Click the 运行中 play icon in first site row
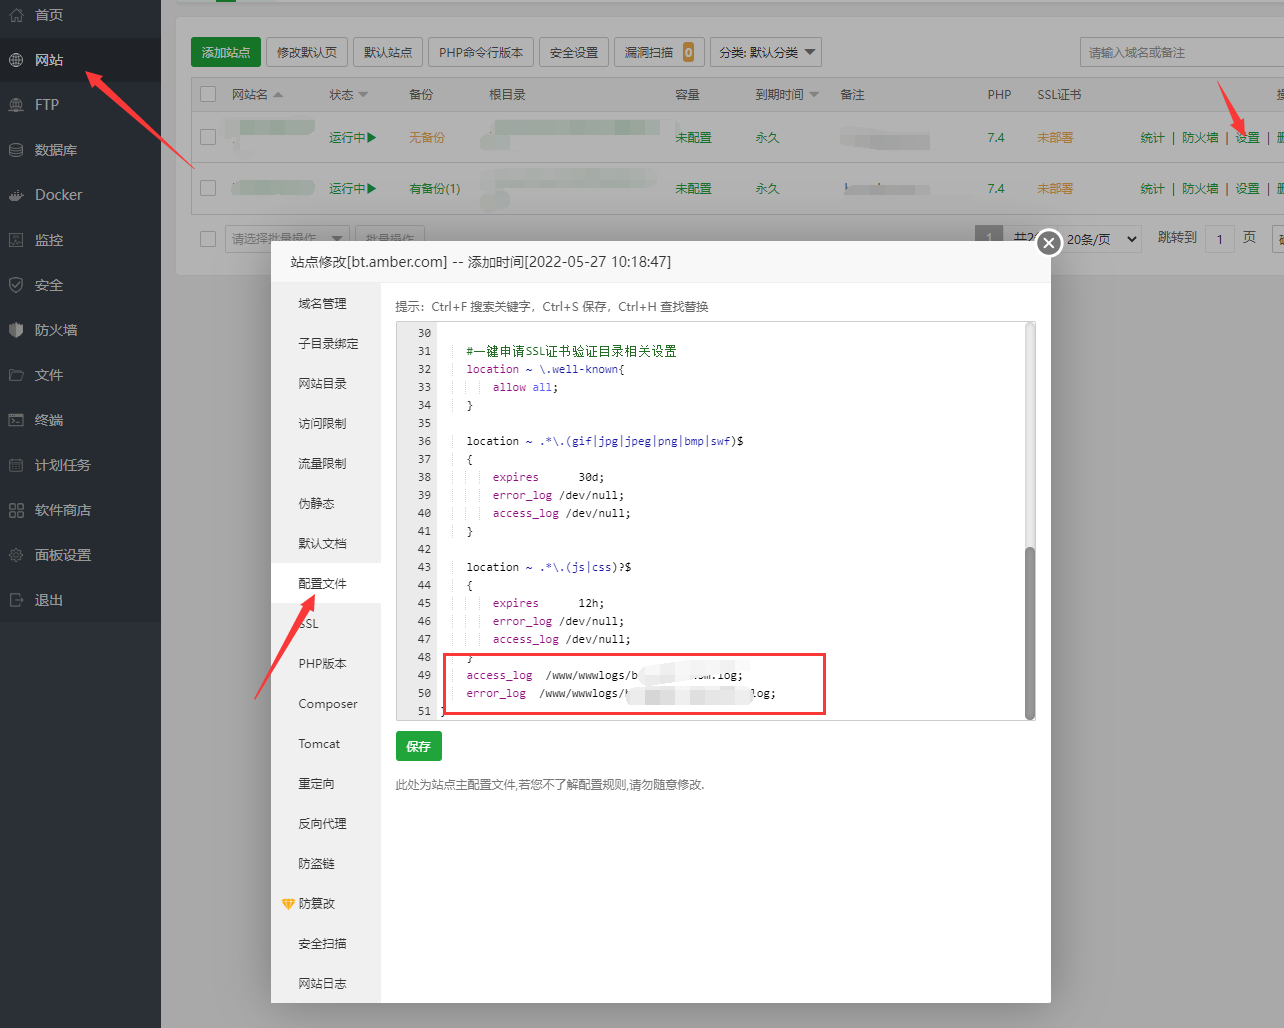Screen dimensions: 1284x1028 pyautogui.click(x=372, y=138)
